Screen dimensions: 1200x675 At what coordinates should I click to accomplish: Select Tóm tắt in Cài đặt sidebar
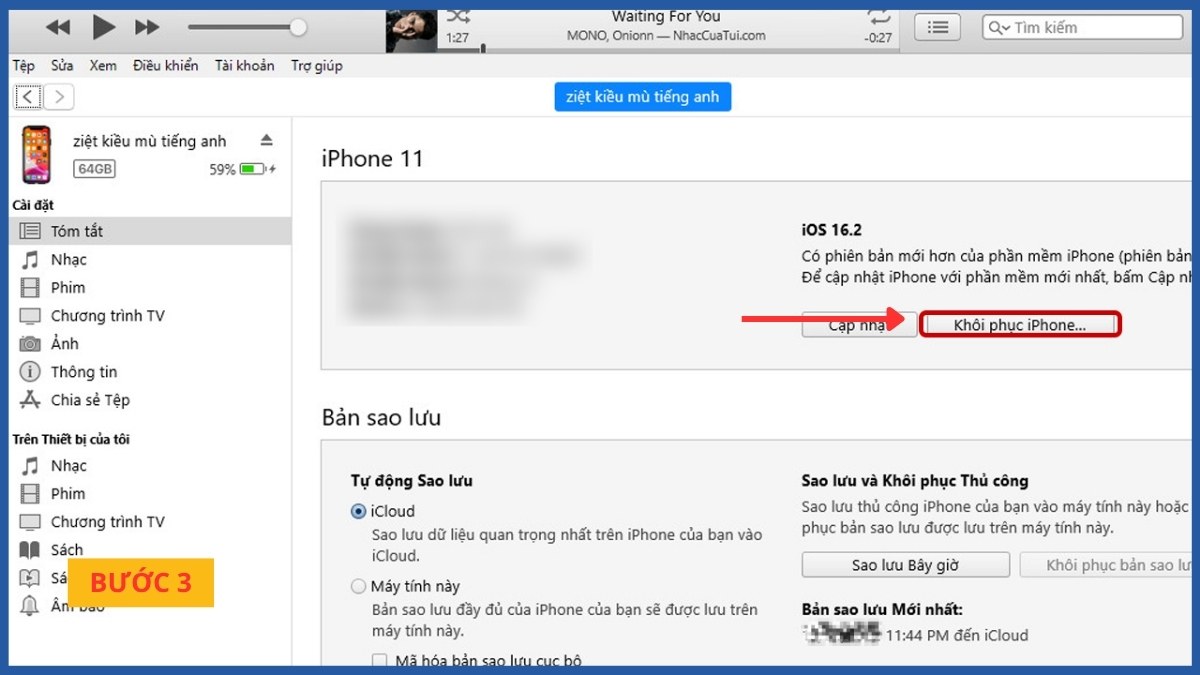coord(150,231)
